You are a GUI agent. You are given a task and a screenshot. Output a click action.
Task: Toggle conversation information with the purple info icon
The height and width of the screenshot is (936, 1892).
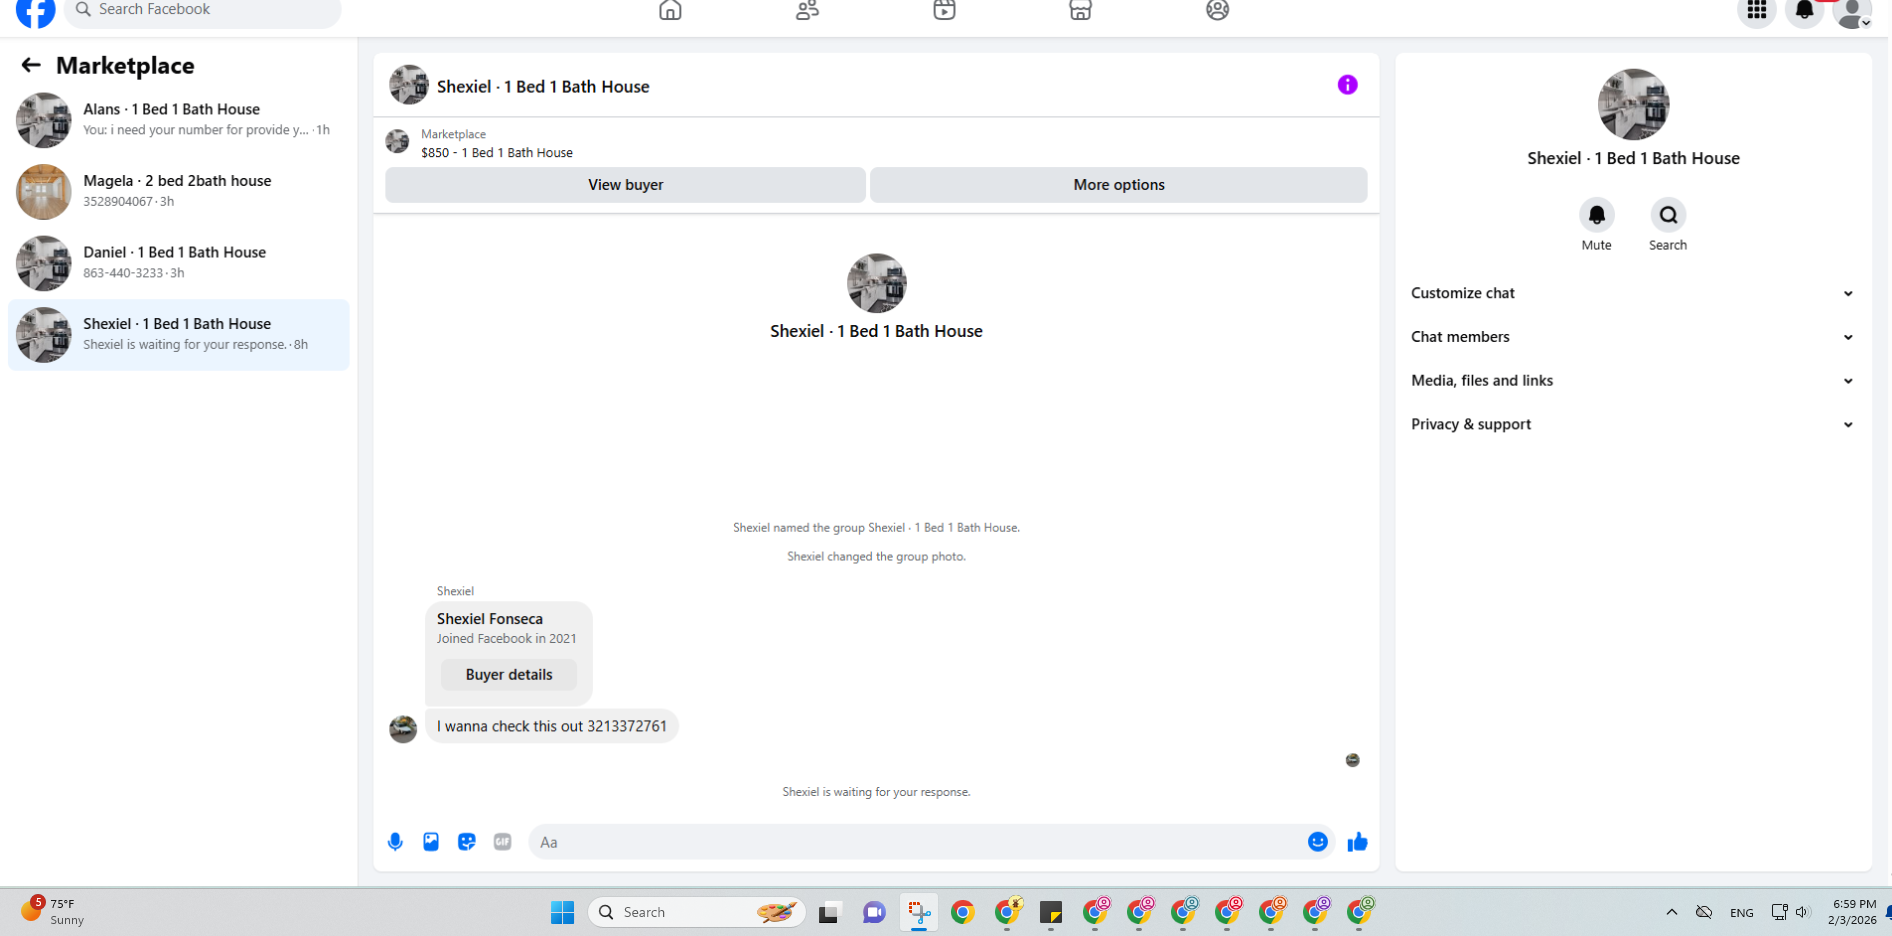(1347, 85)
